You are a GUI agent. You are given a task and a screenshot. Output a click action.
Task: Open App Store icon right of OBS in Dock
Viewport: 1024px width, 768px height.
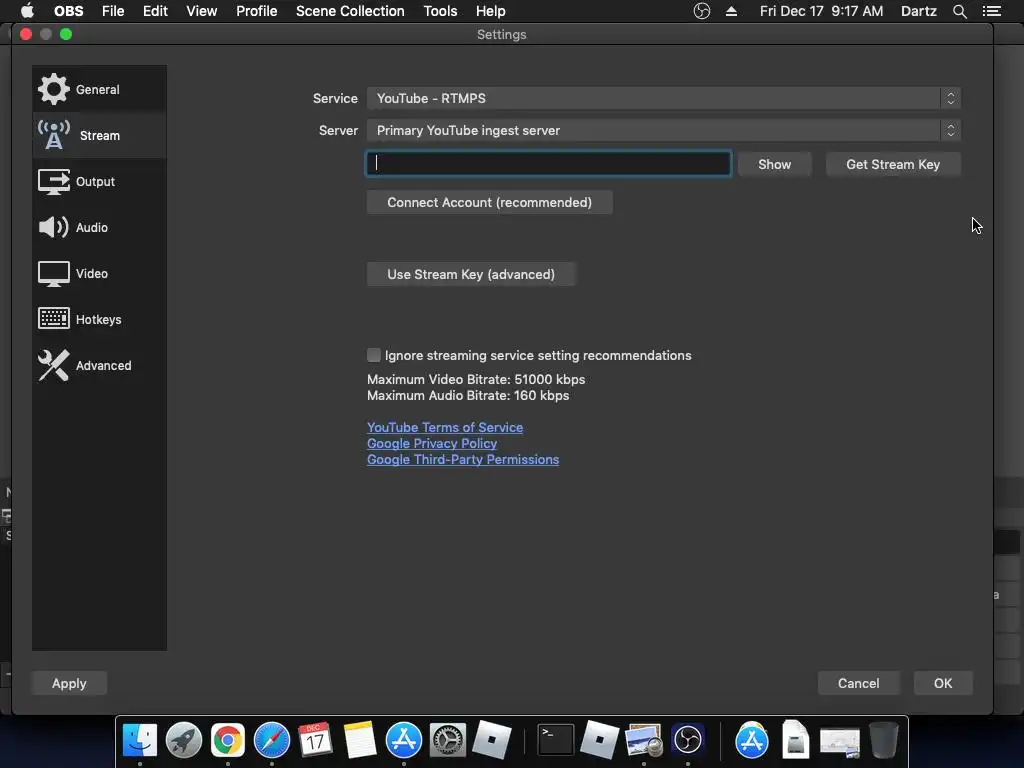click(x=752, y=740)
